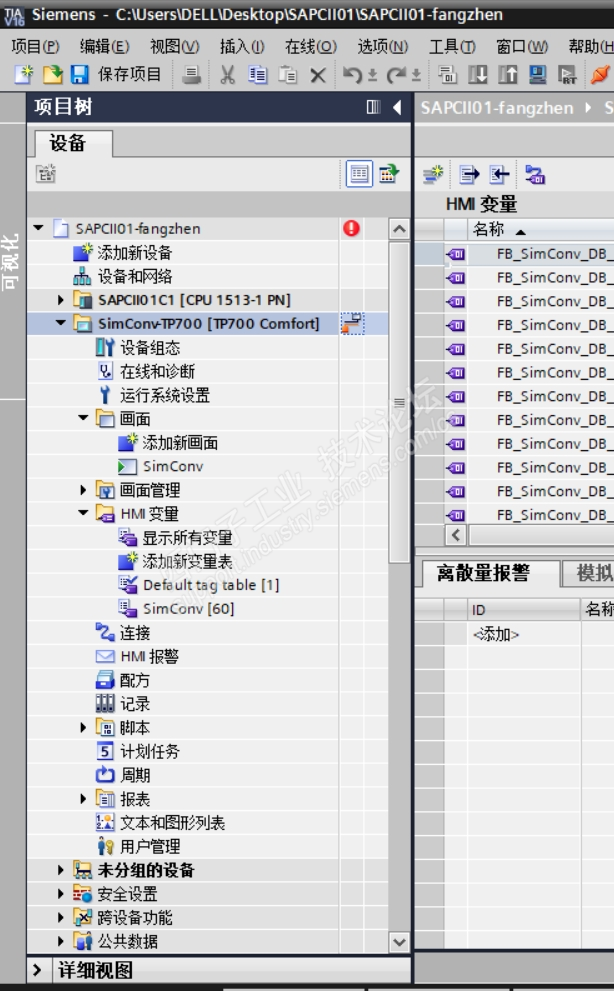This screenshot has width=614, height=991.
Task: Click the export tags icon
Action: [469, 174]
